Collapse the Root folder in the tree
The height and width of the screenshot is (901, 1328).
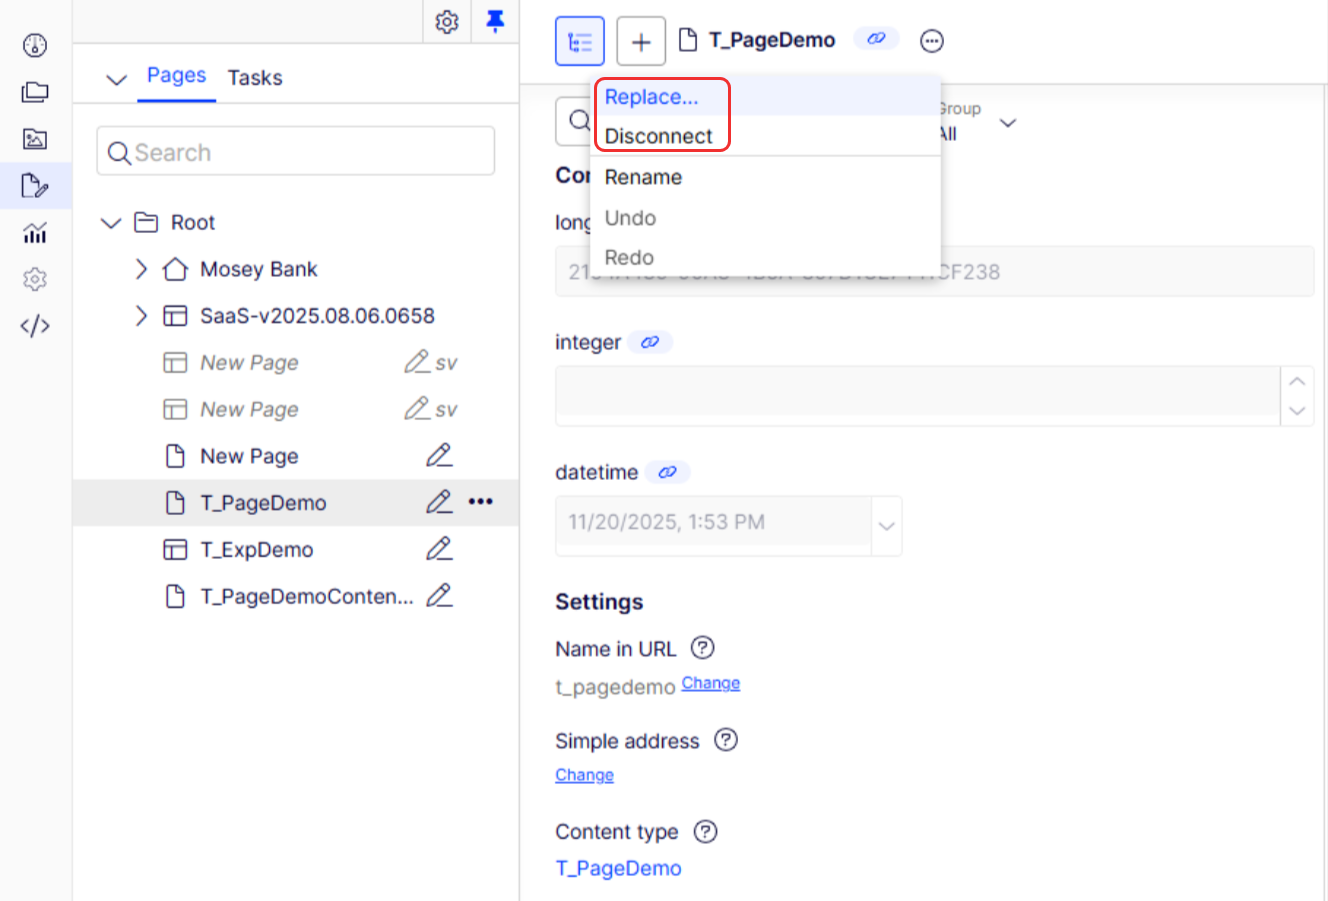pos(110,222)
